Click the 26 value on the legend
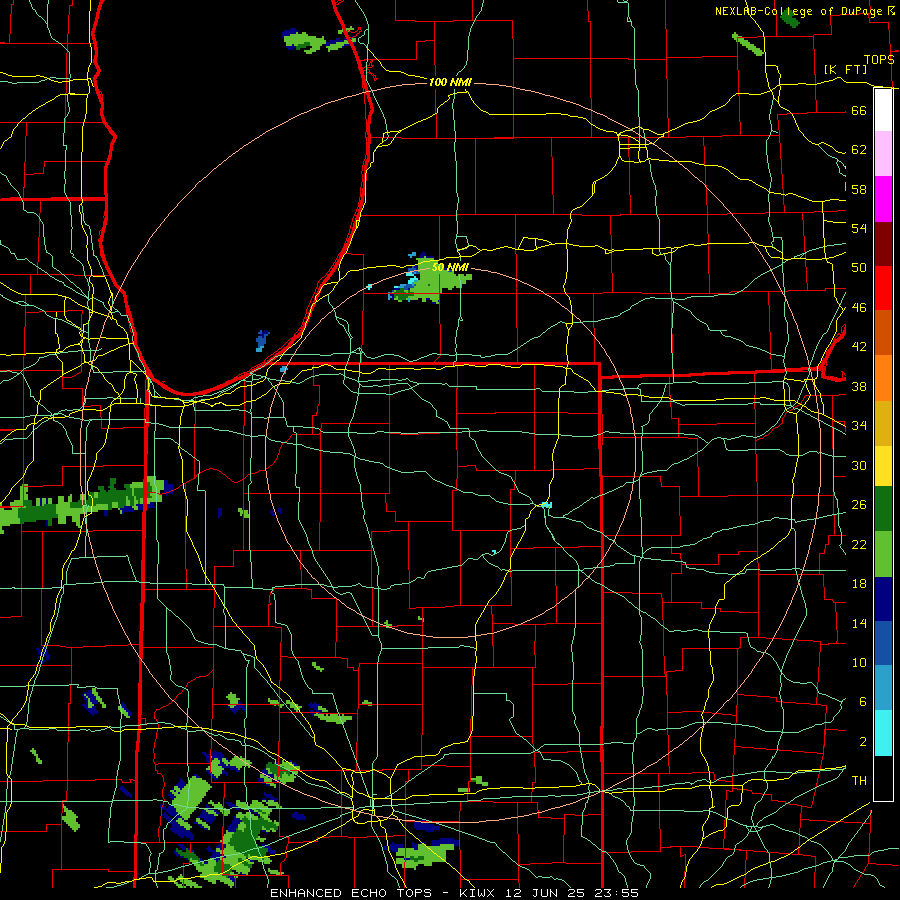Screen dimensions: 900x900 point(859,505)
